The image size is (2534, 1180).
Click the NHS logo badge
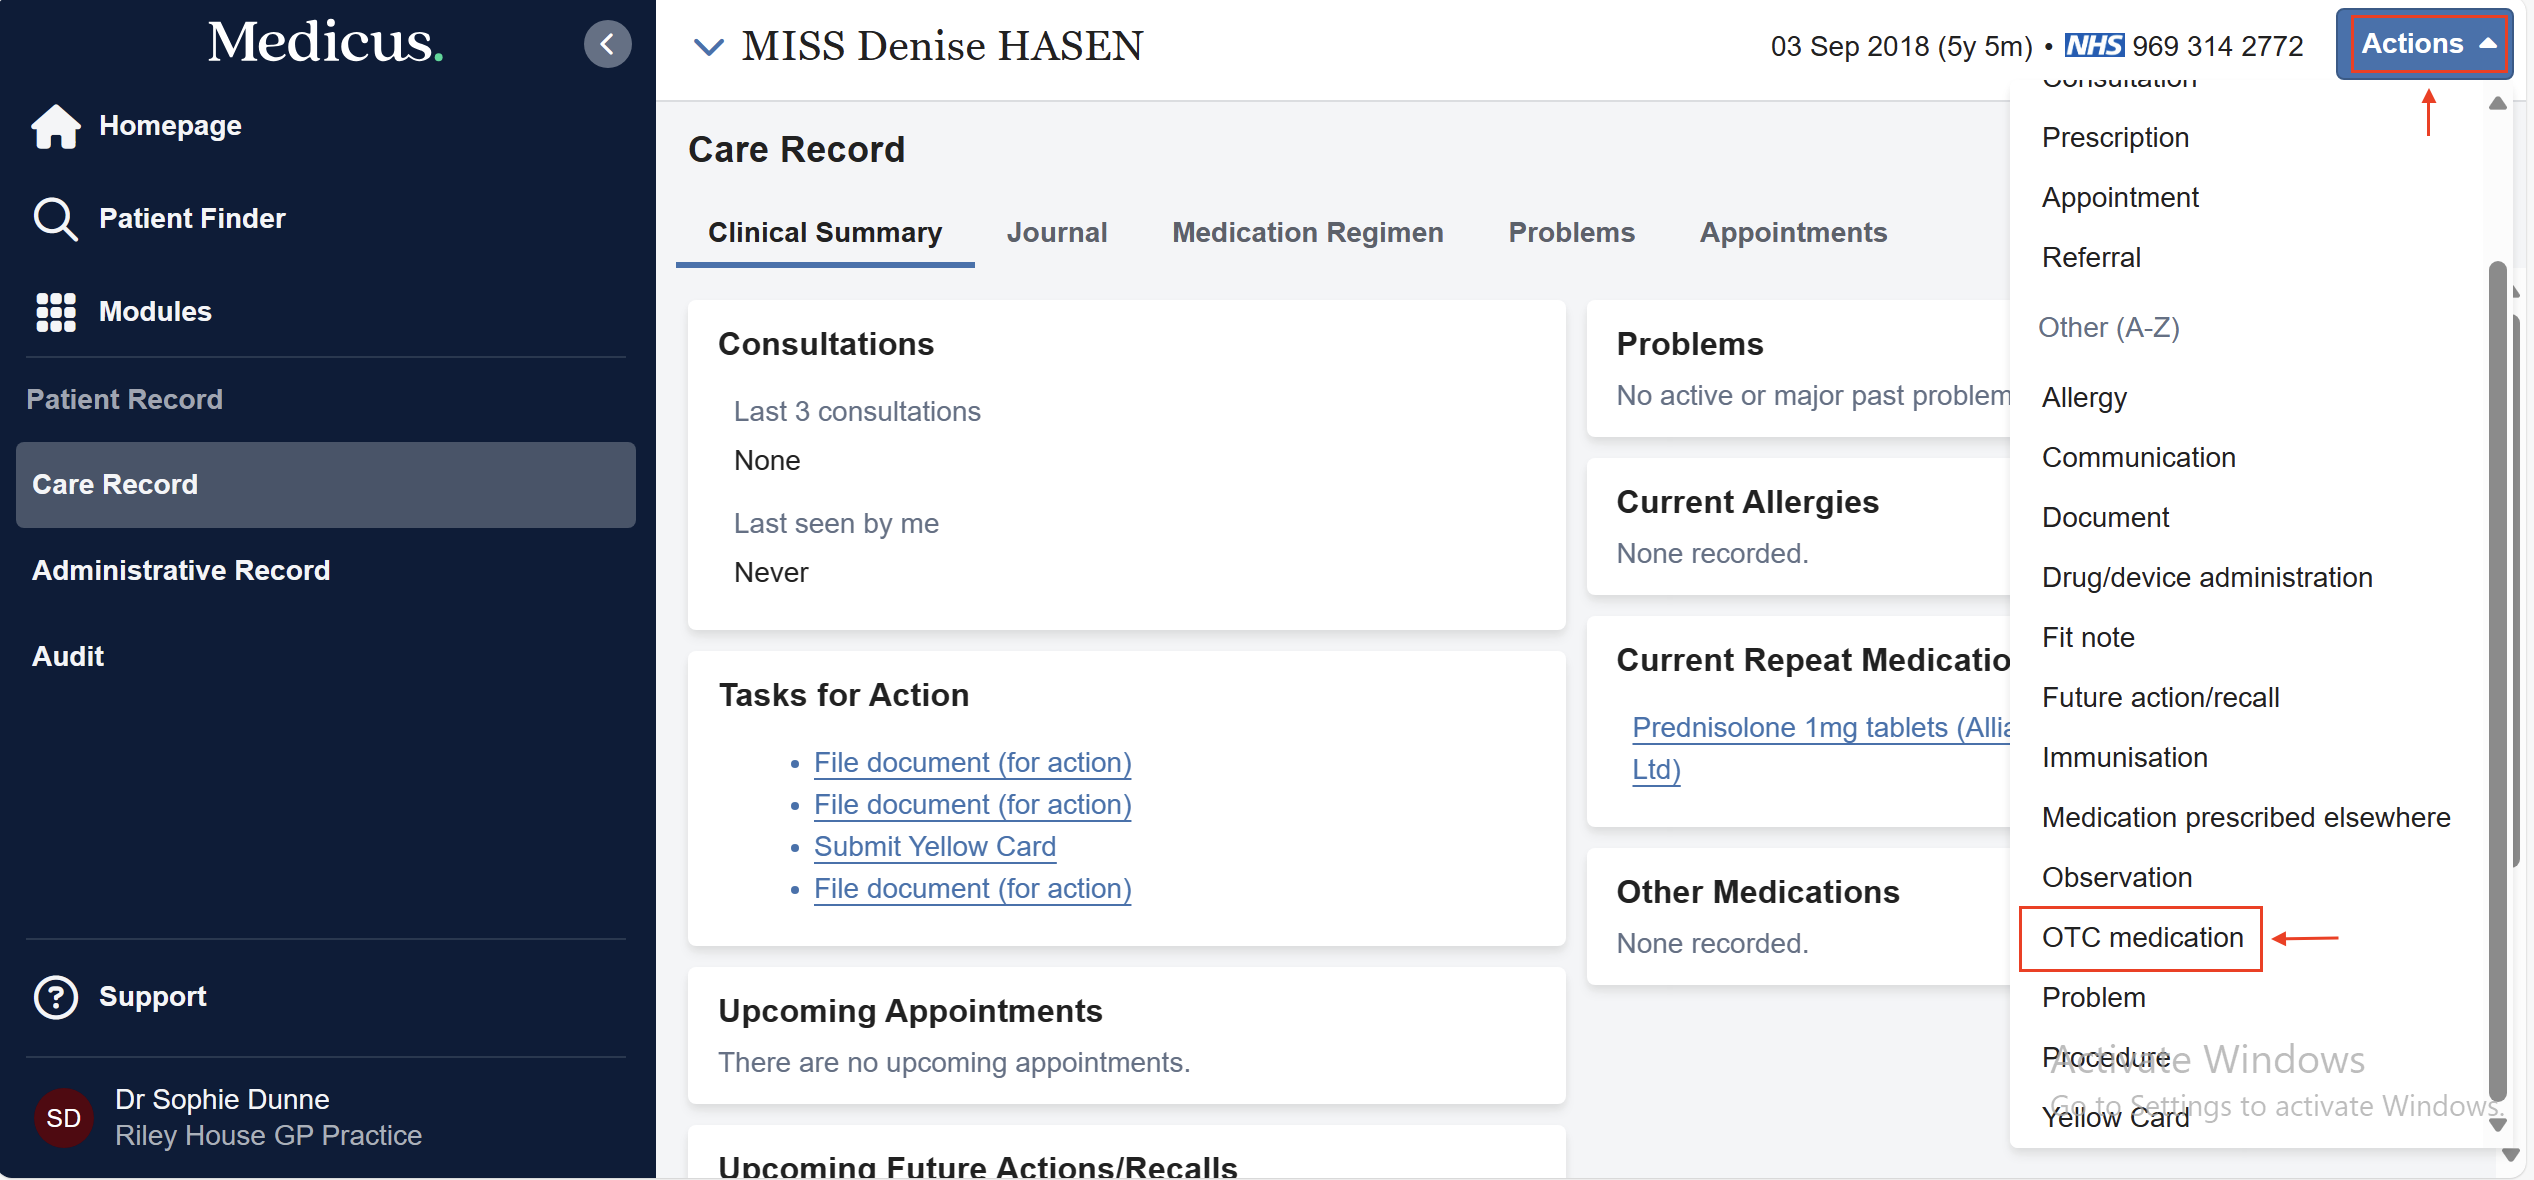[x=2094, y=46]
